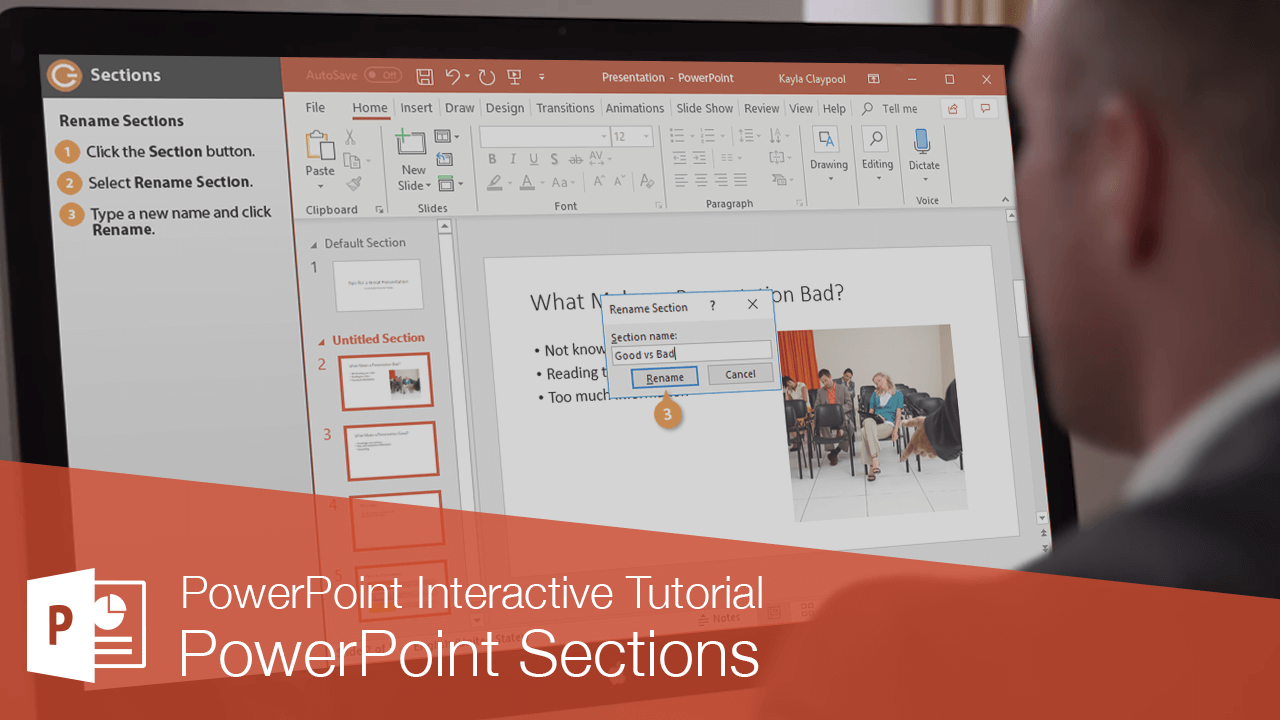Image resolution: width=1280 pixels, height=720 pixels.
Task: Enable underline formatting
Action: (533, 159)
